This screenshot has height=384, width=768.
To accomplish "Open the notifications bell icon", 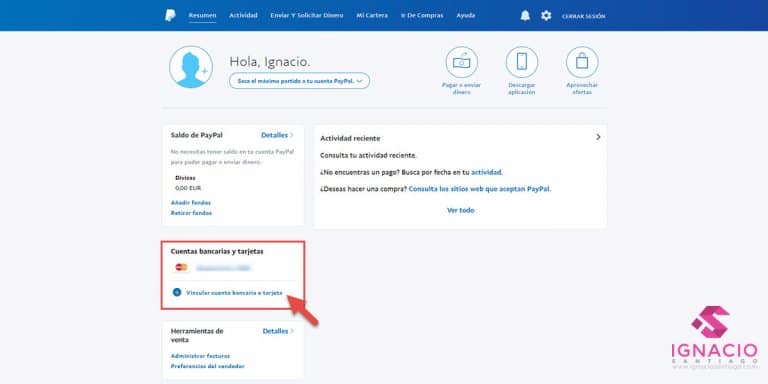I will point(525,16).
